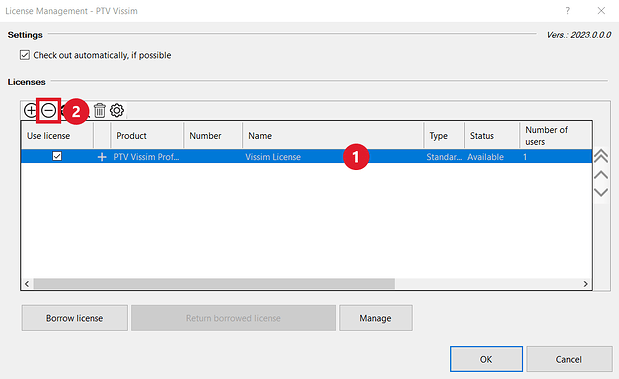The width and height of the screenshot is (619, 379).
Task: Click right arrow of horizontal scrollbar
Action: click(585, 284)
